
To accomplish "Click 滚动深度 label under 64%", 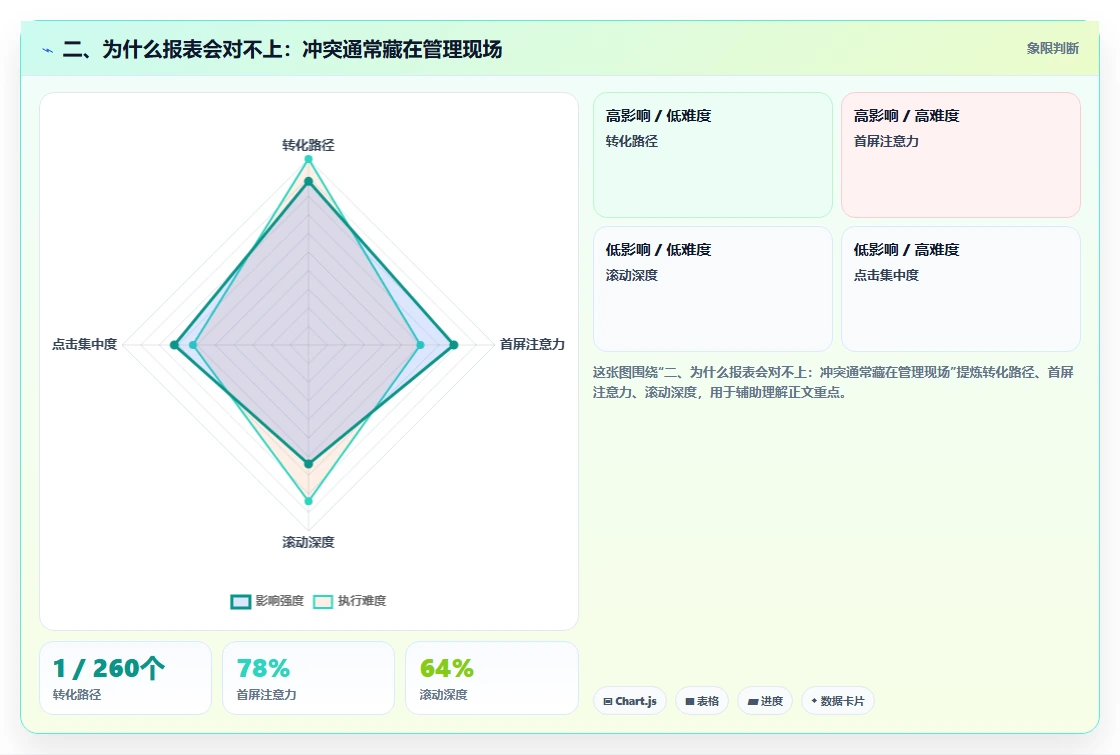I will (444, 694).
